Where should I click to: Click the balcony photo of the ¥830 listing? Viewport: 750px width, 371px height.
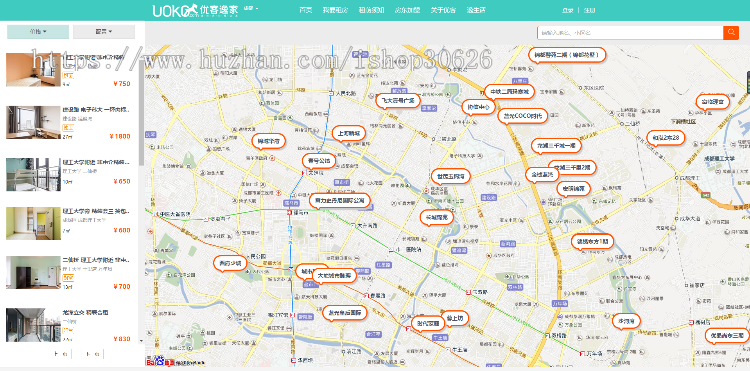click(x=33, y=325)
